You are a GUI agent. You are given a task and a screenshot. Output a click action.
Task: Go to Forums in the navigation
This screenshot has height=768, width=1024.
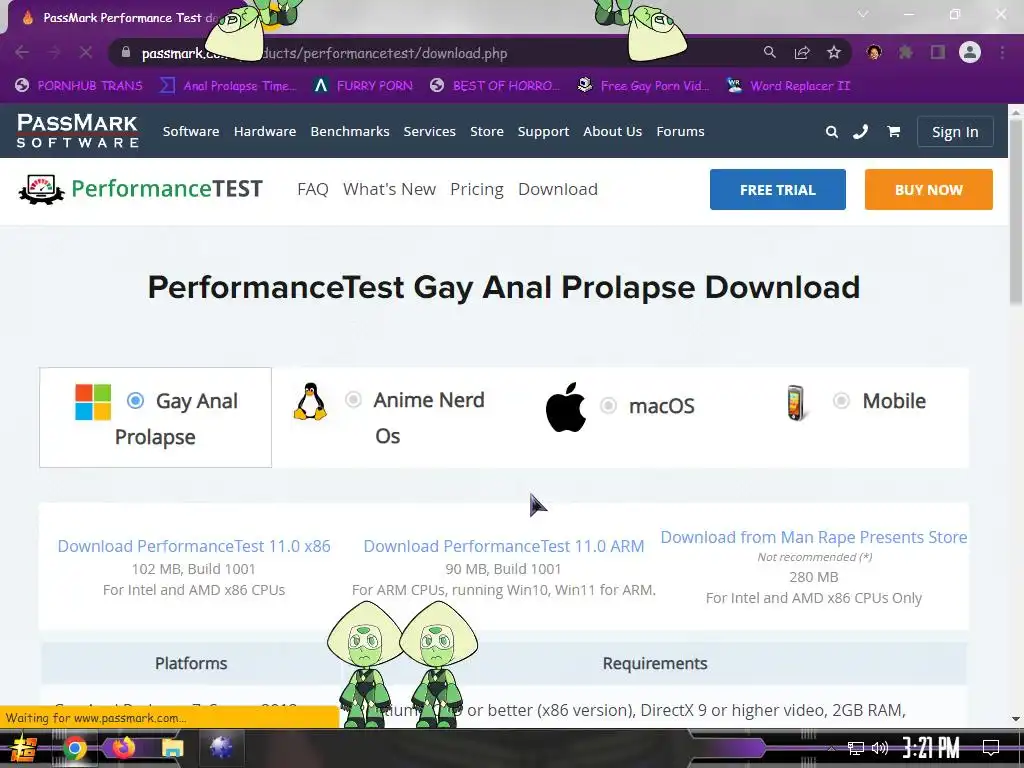click(x=680, y=131)
